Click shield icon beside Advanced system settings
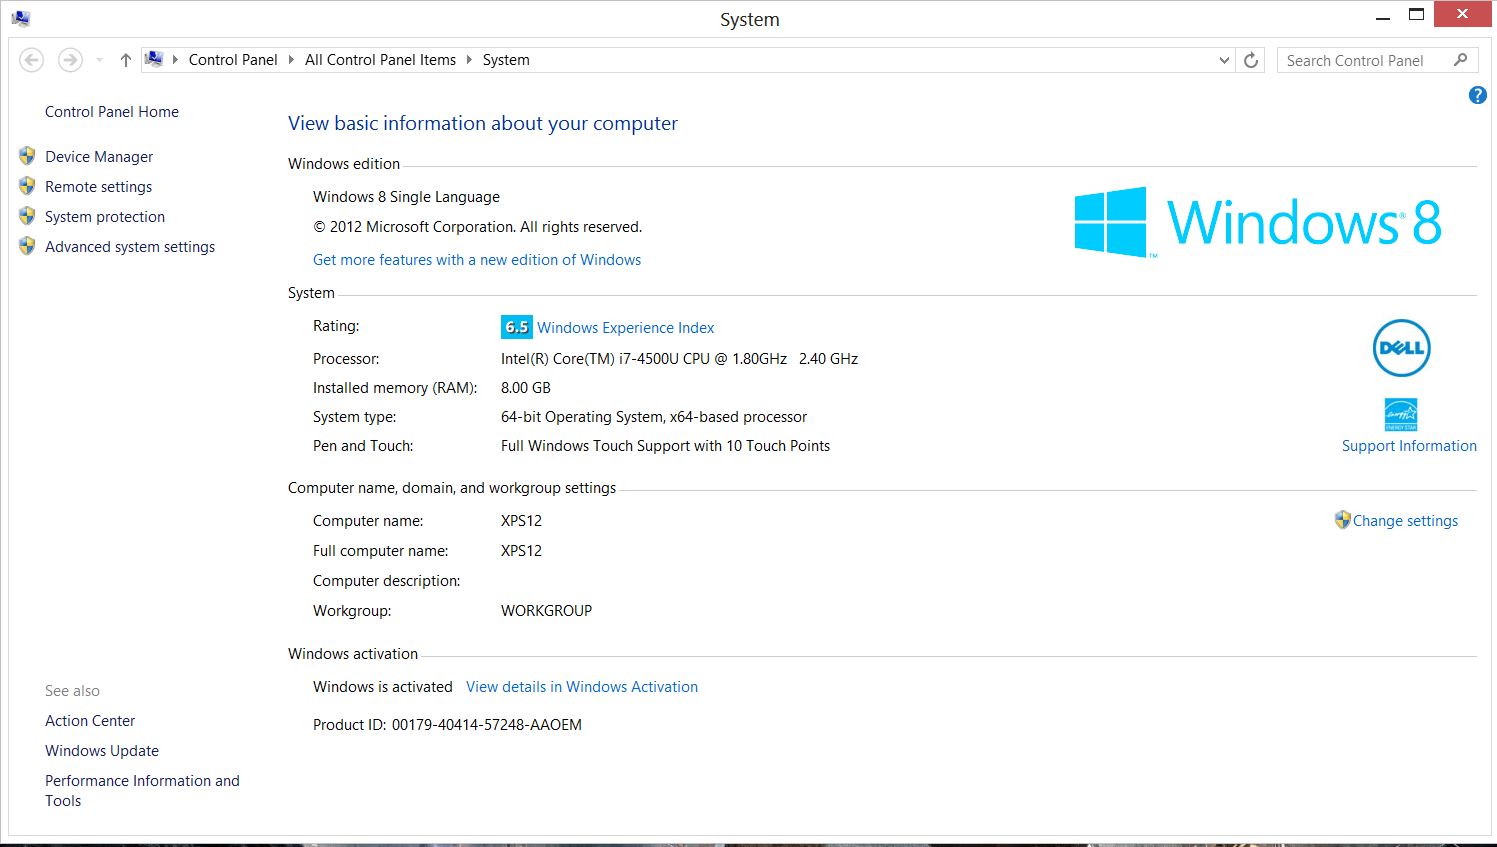Image resolution: width=1497 pixels, height=847 pixels. click(27, 246)
